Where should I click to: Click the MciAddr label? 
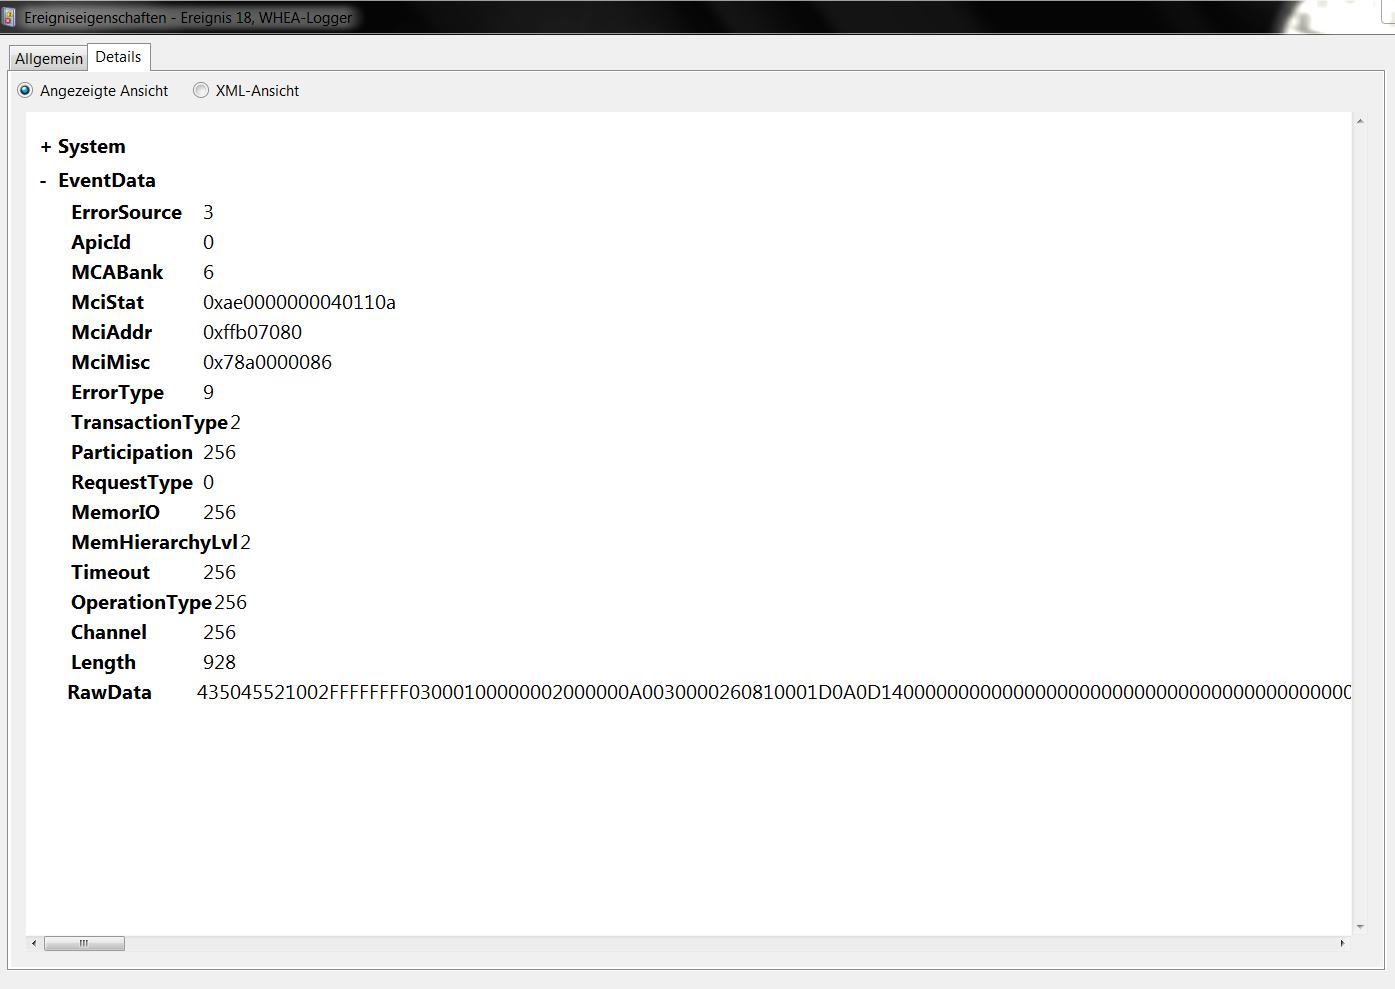coord(112,332)
